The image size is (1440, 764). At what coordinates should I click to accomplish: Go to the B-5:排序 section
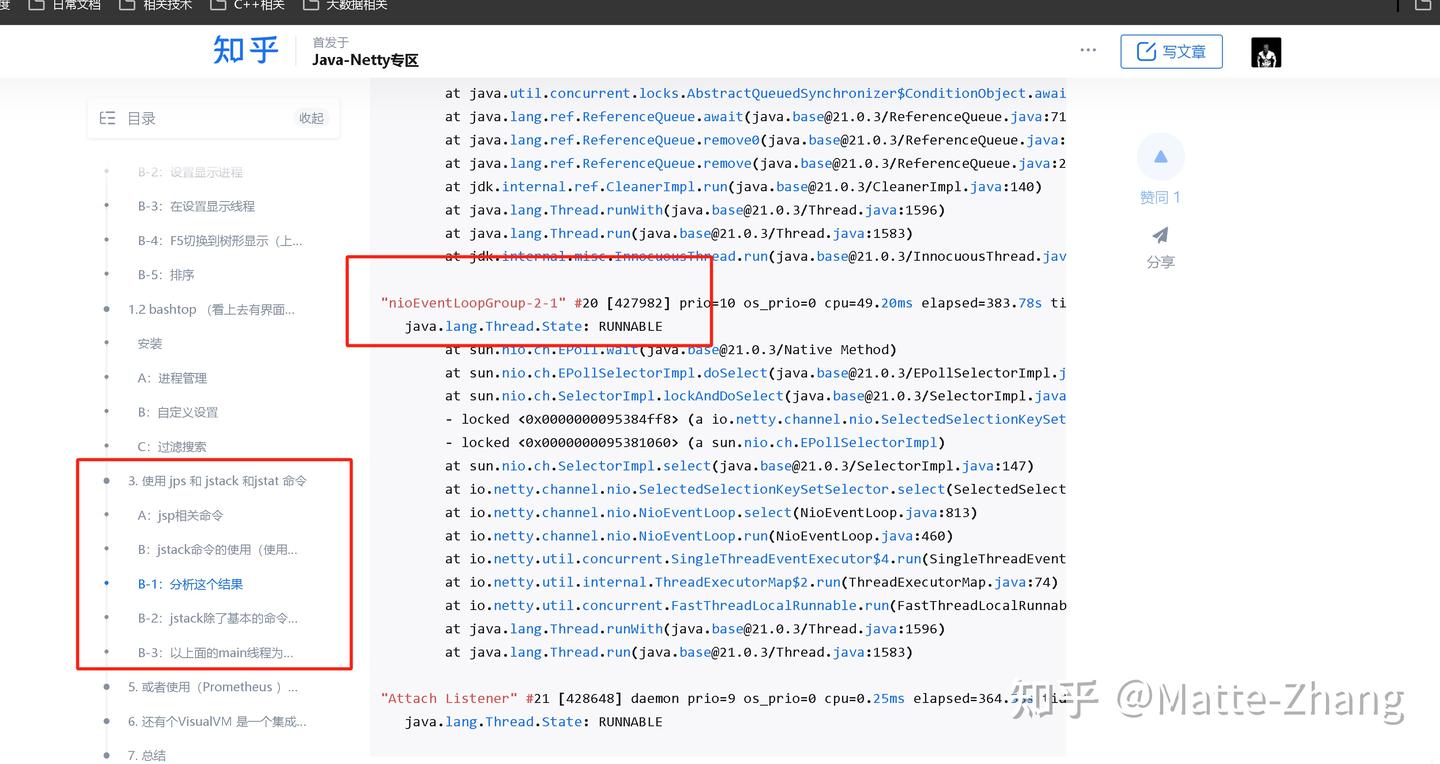pos(166,275)
